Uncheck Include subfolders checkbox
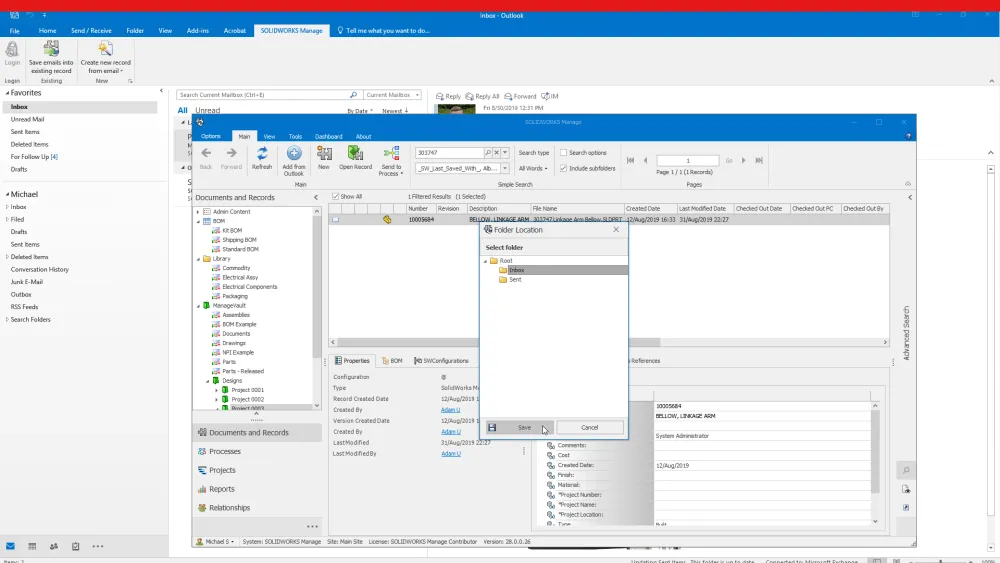 pos(563,168)
